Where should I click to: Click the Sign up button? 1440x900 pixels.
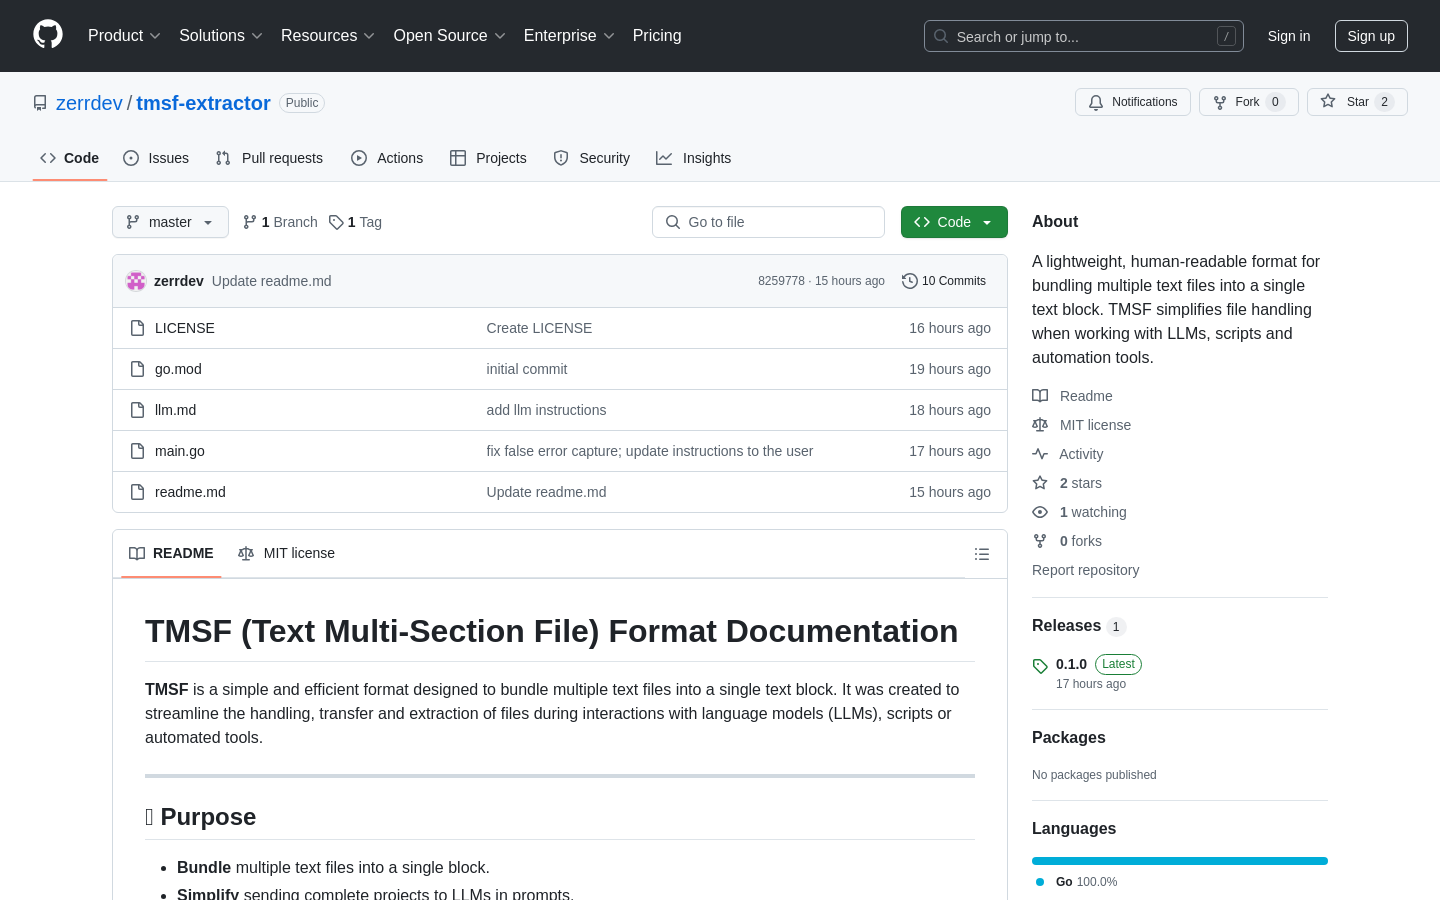(1371, 36)
